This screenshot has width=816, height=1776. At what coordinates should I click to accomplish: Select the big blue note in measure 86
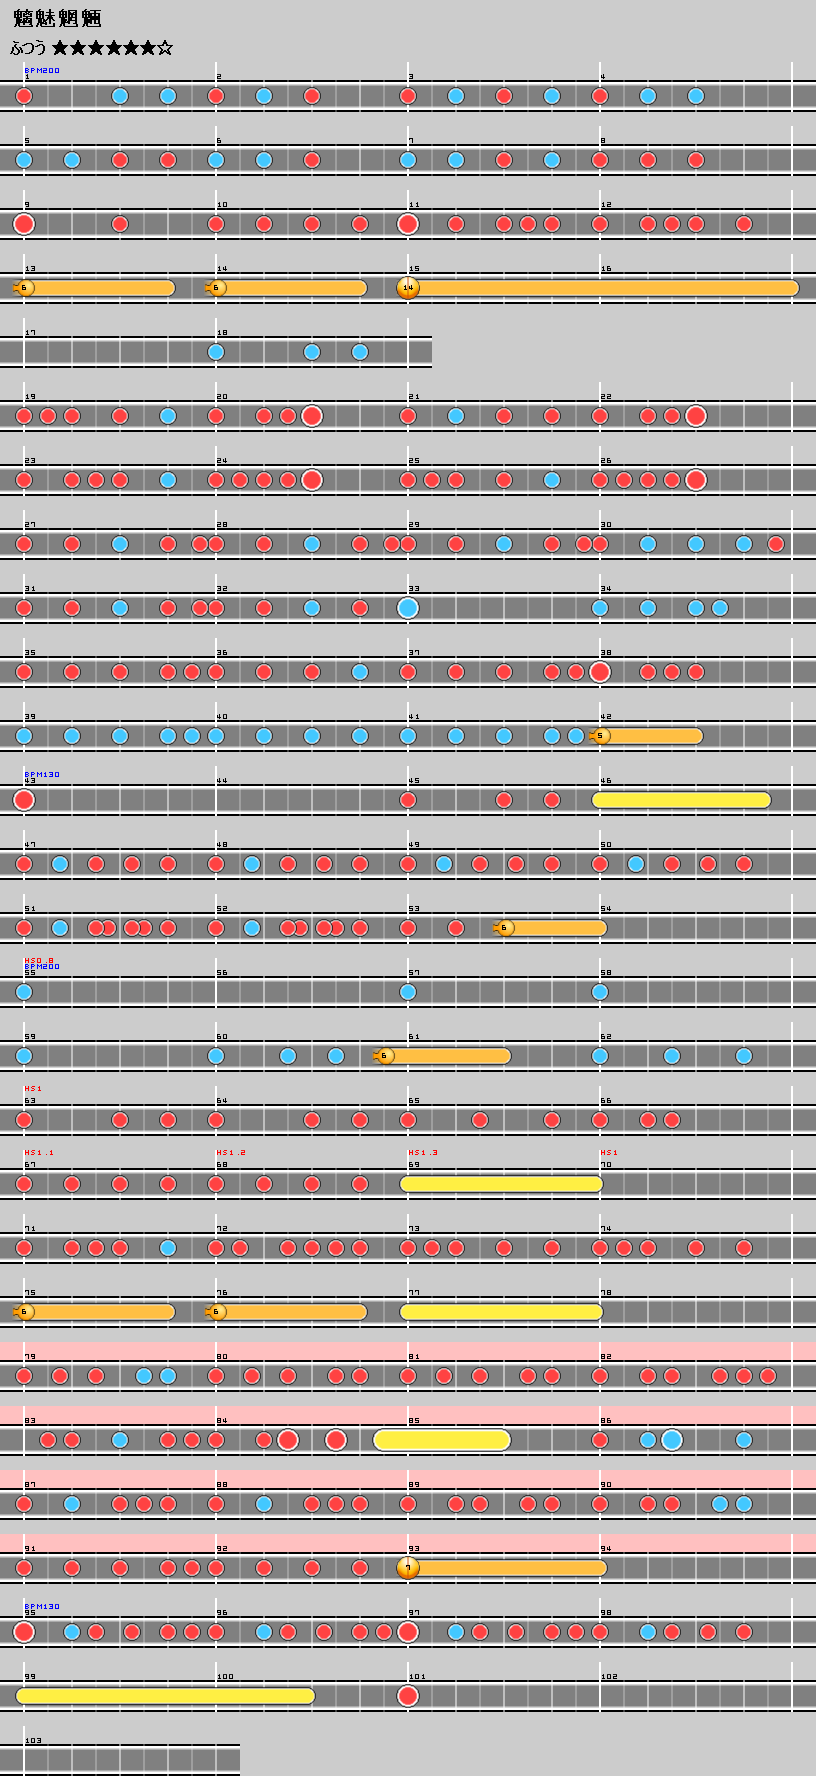pyautogui.click(x=672, y=1440)
